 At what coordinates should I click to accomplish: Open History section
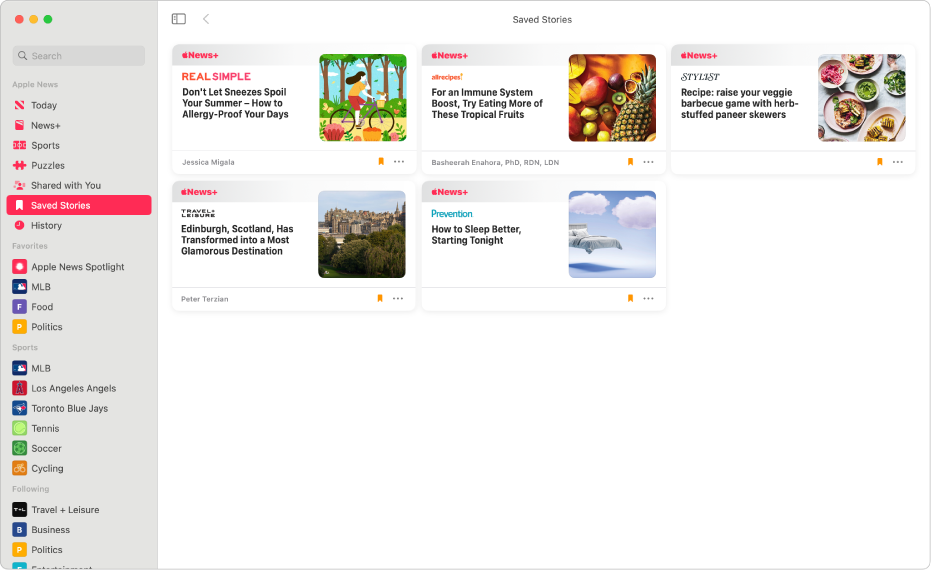click(78, 226)
